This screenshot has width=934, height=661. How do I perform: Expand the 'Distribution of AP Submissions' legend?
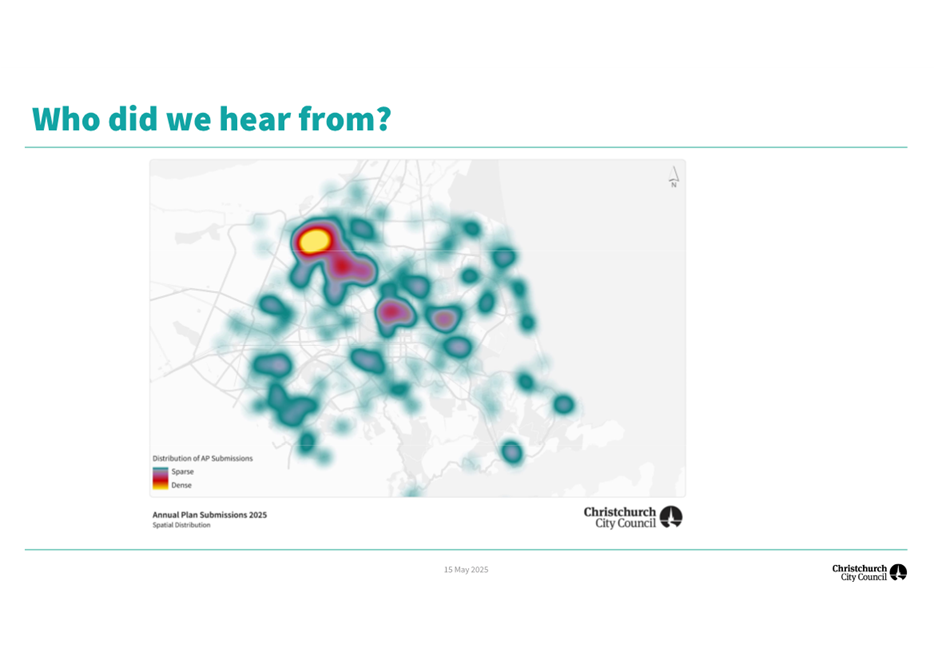click(201, 457)
